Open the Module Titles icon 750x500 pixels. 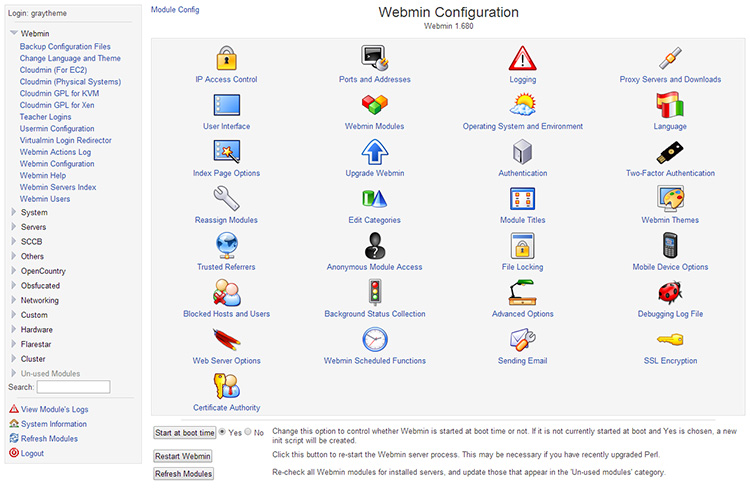522,199
